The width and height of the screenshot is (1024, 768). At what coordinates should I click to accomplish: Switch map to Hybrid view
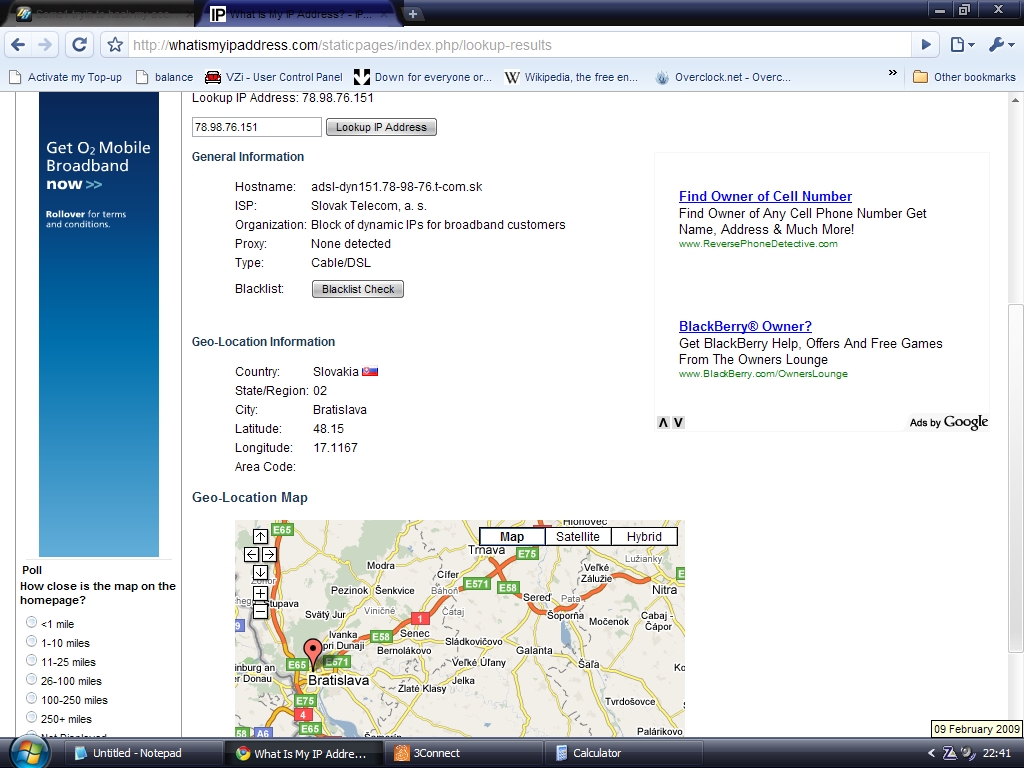coord(644,537)
